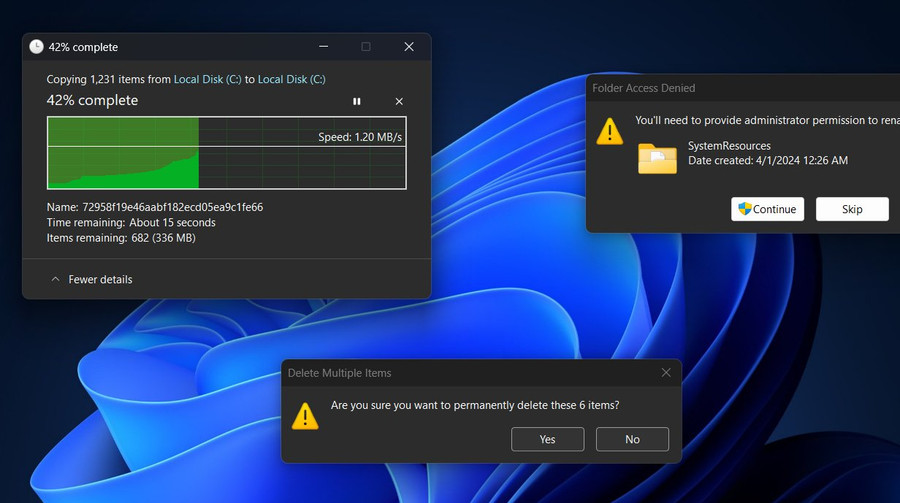Confirm permanent deletion with Yes
Screen dimensions: 900x503
(x=547, y=439)
